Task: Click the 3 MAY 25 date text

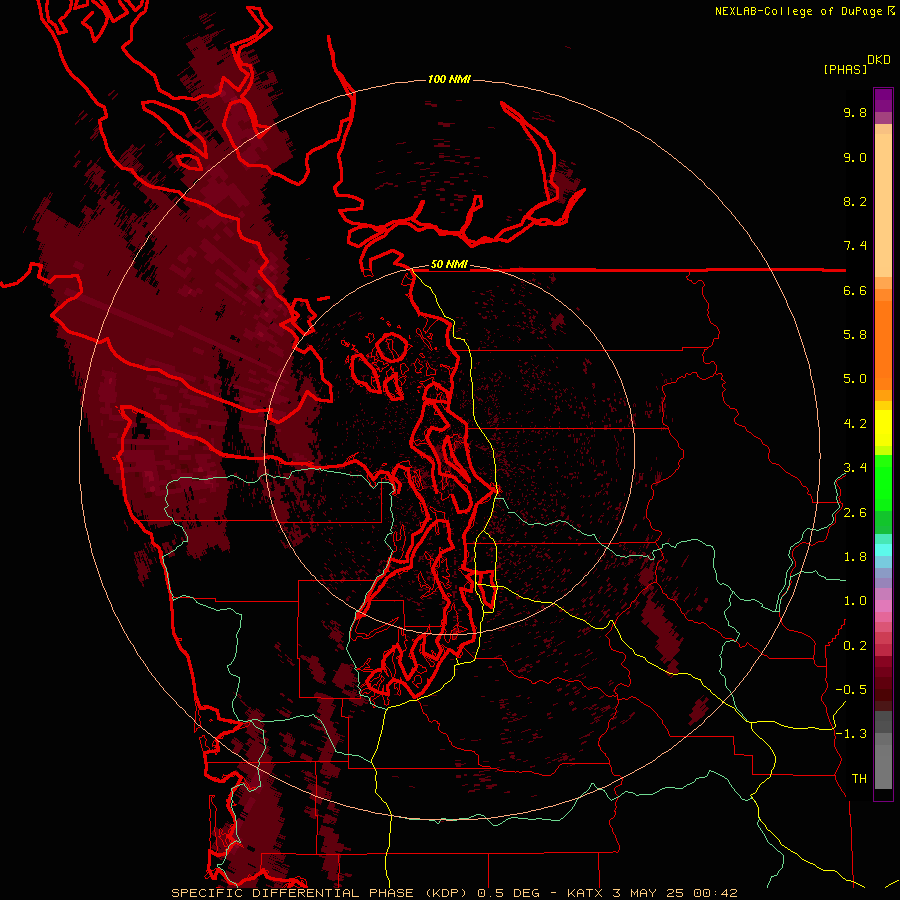Action: [649, 893]
